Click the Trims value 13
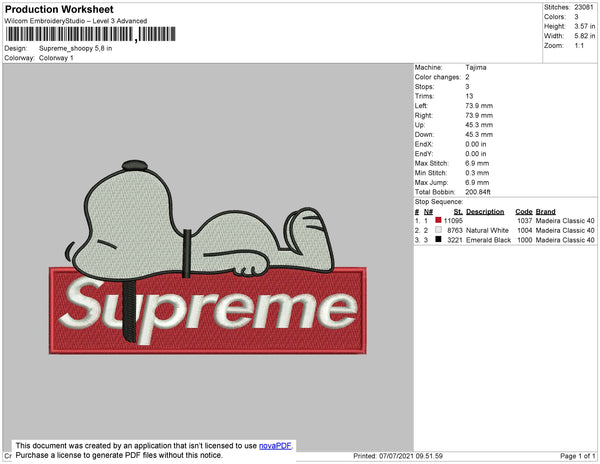This screenshot has width=600, height=464. [x=469, y=96]
